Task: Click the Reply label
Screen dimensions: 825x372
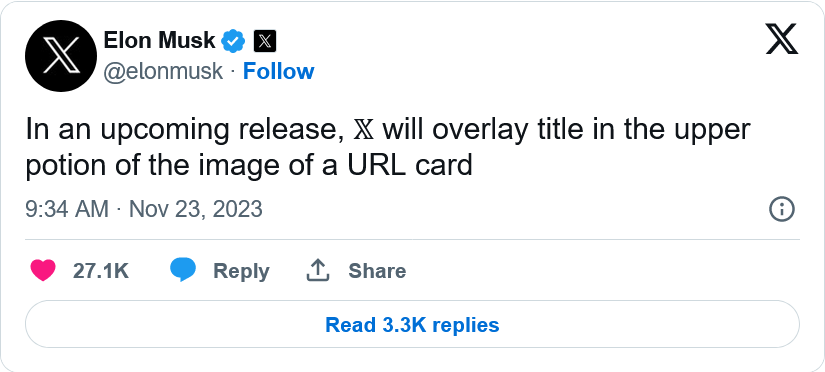Action: [241, 271]
